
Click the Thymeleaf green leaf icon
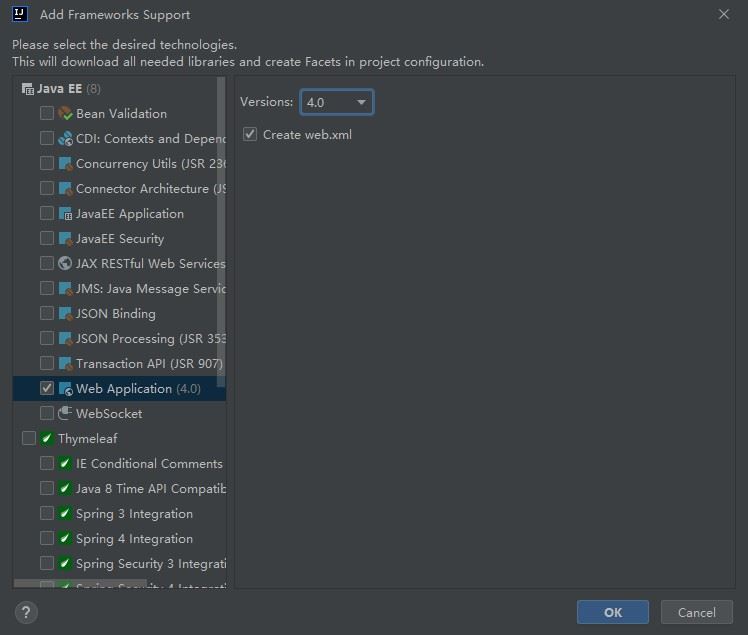pos(47,438)
